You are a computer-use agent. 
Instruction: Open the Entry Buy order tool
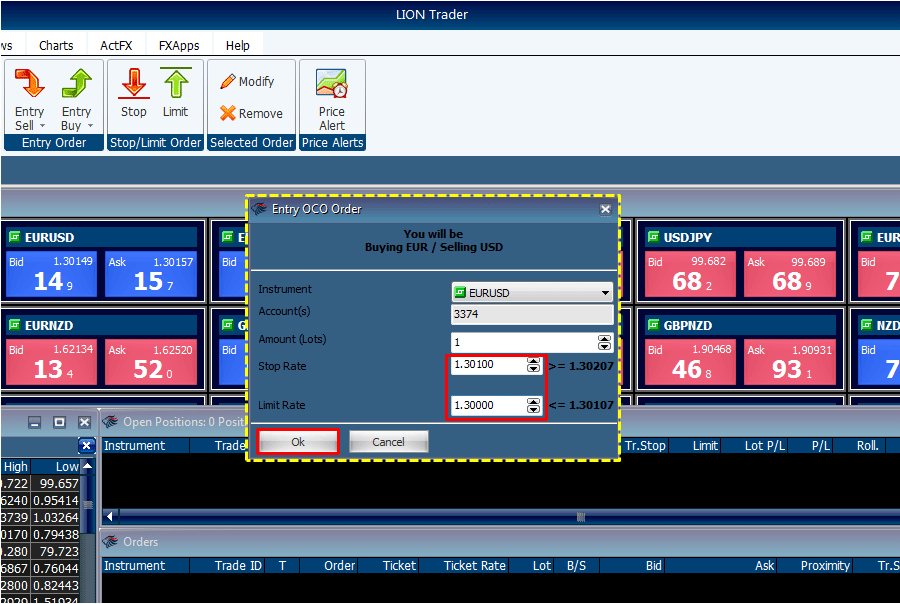click(76, 99)
